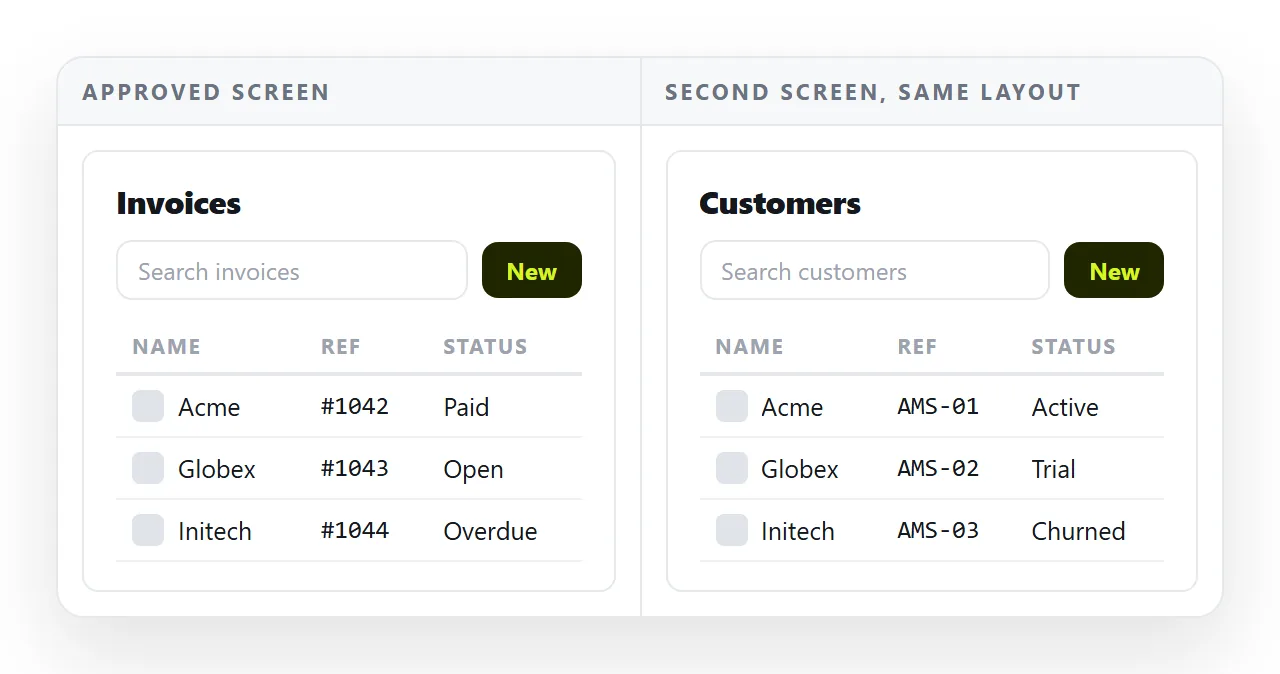Click the Invoices heading
Image resolution: width=1280 pixels, height=674 pixels.
coord(179,203)
